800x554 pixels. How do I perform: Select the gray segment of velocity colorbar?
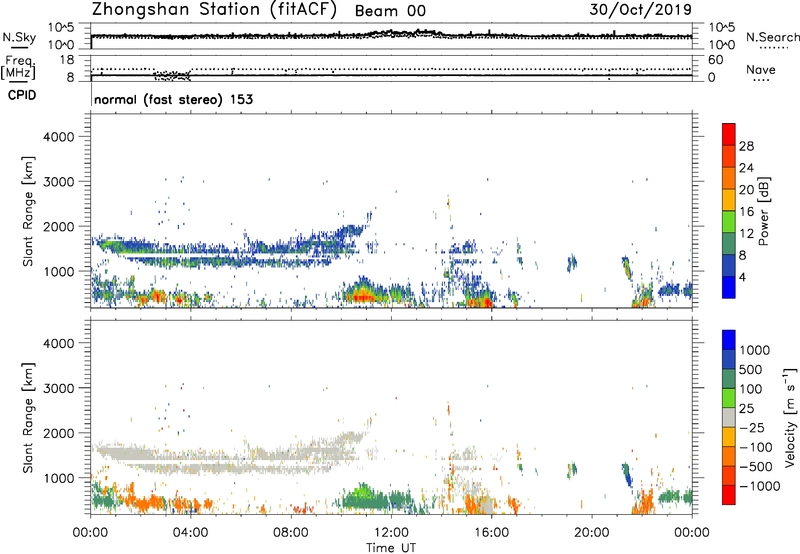729,417
